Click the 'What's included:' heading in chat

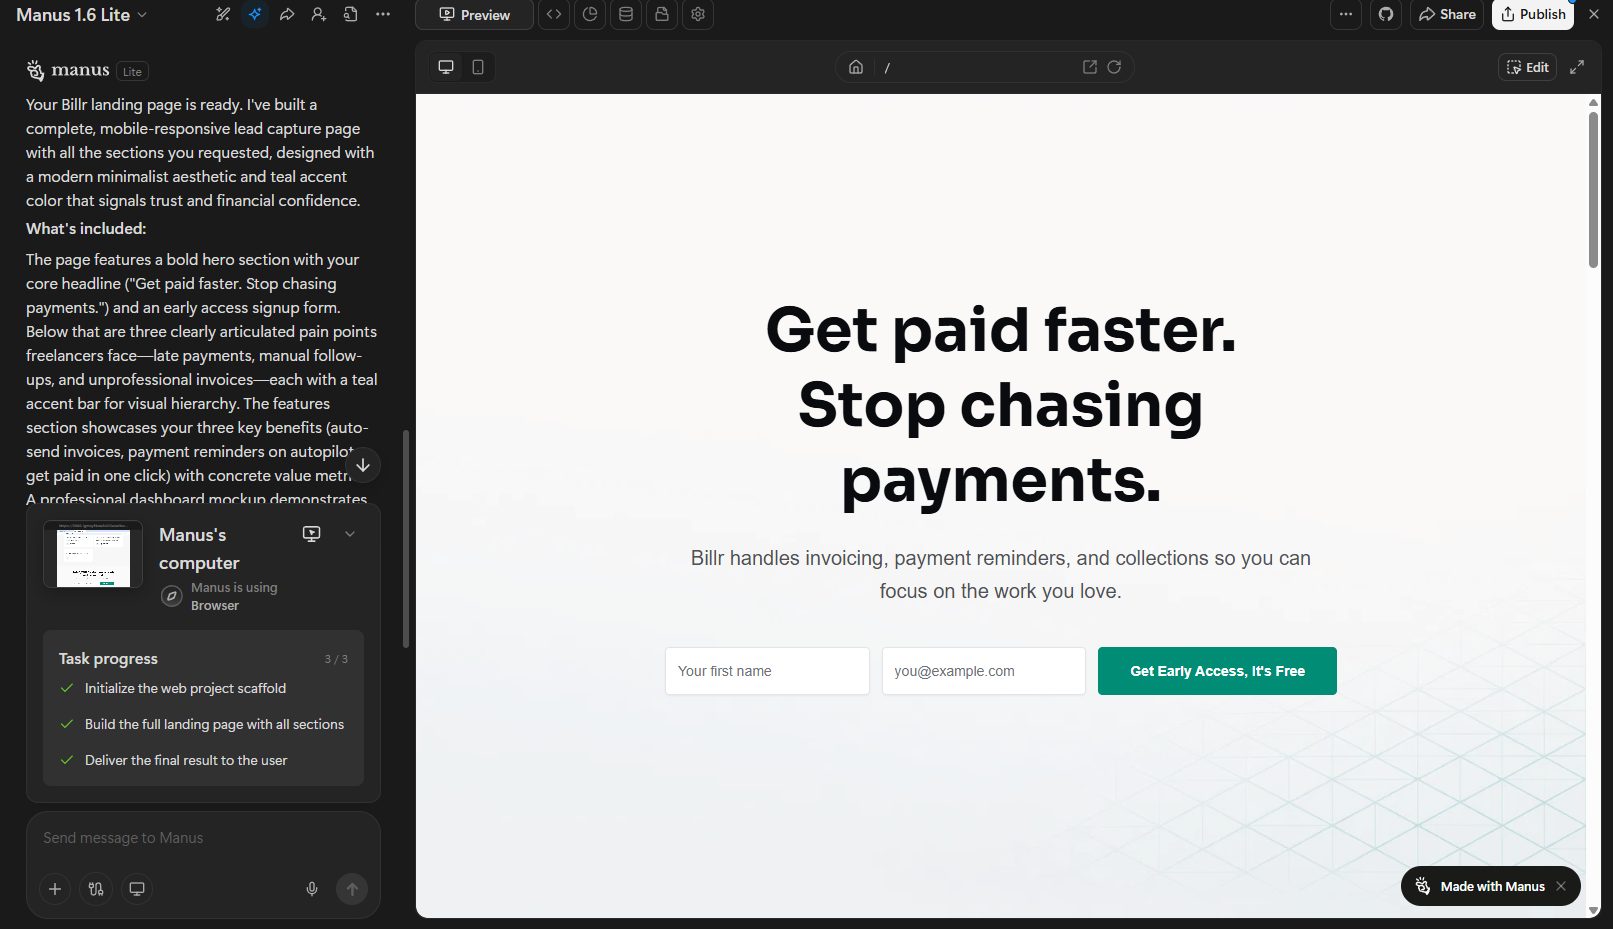86,229
